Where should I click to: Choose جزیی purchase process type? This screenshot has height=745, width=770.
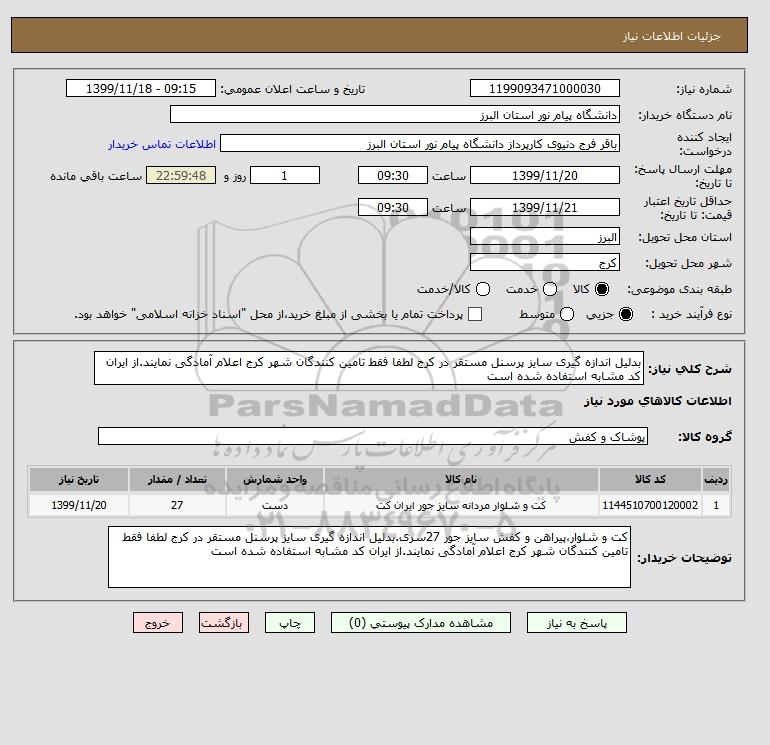click(x=626, y=314)
